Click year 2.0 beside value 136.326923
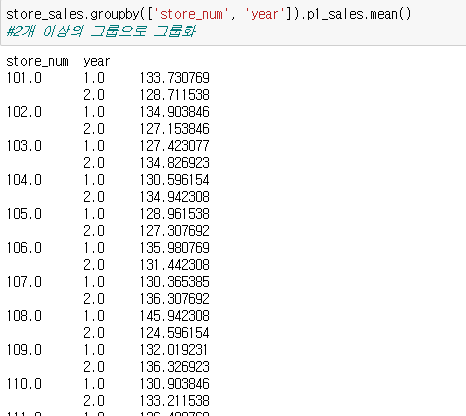The image size is (466, 416). 94,367
